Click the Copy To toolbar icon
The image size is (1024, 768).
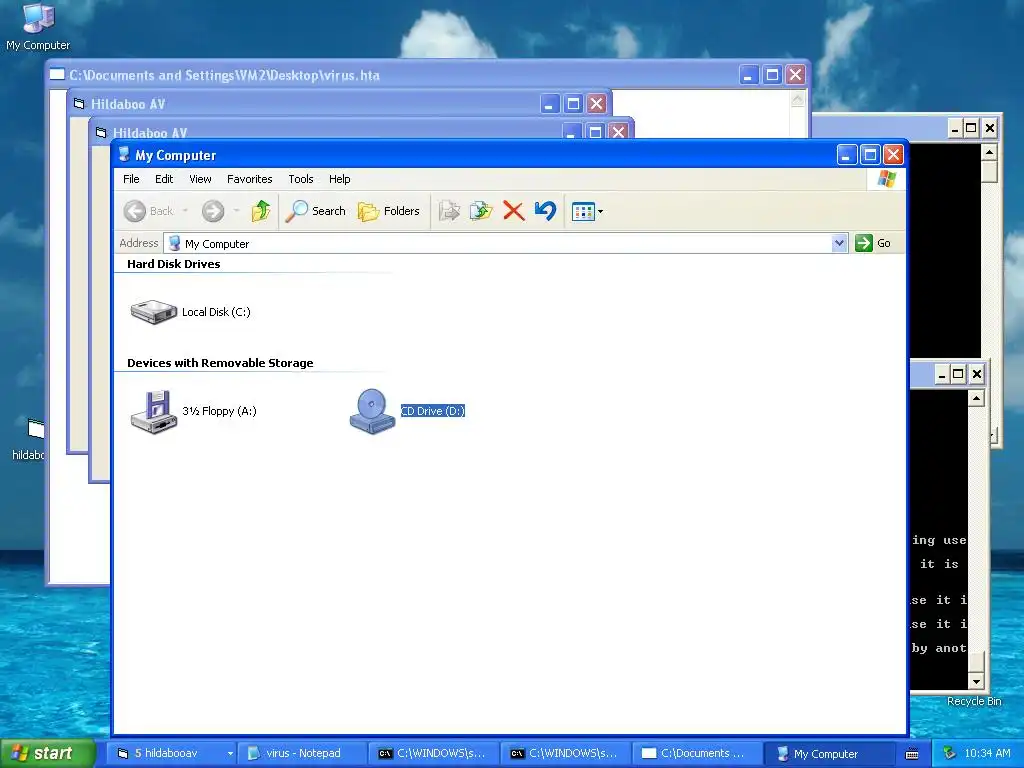click(481, 211)
